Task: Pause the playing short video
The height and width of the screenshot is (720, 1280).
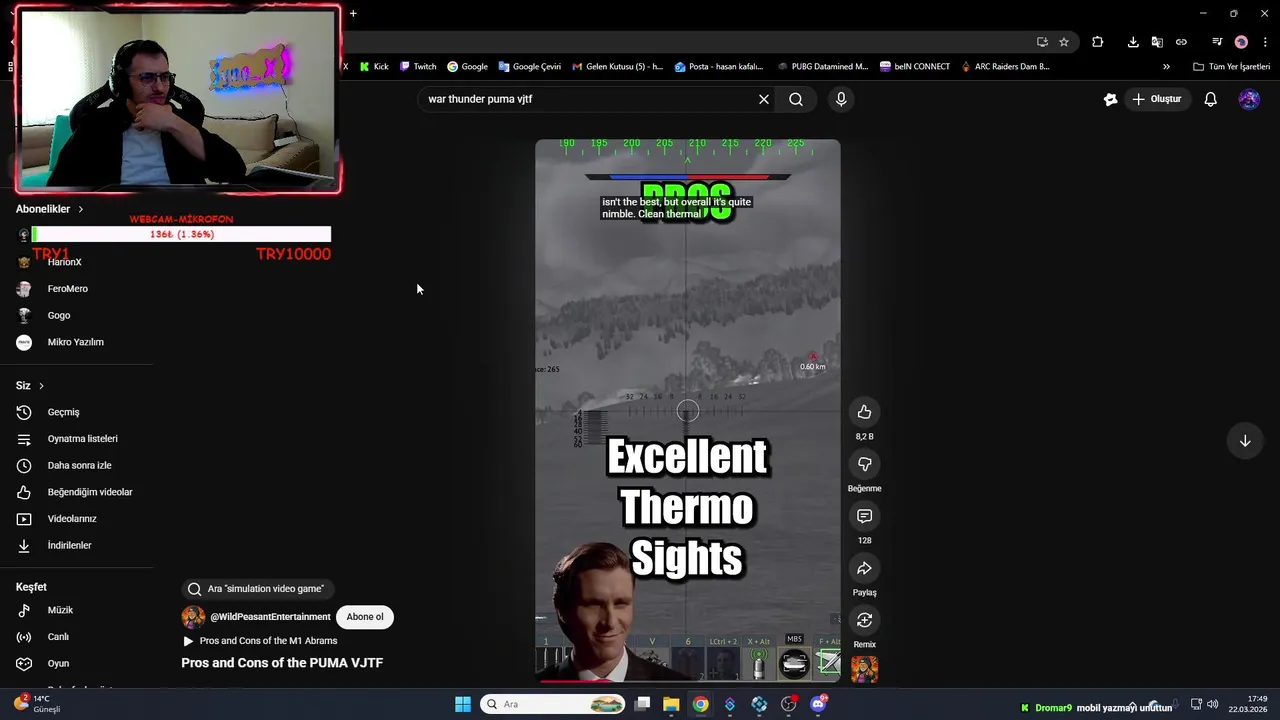Action: pos(688,410)
